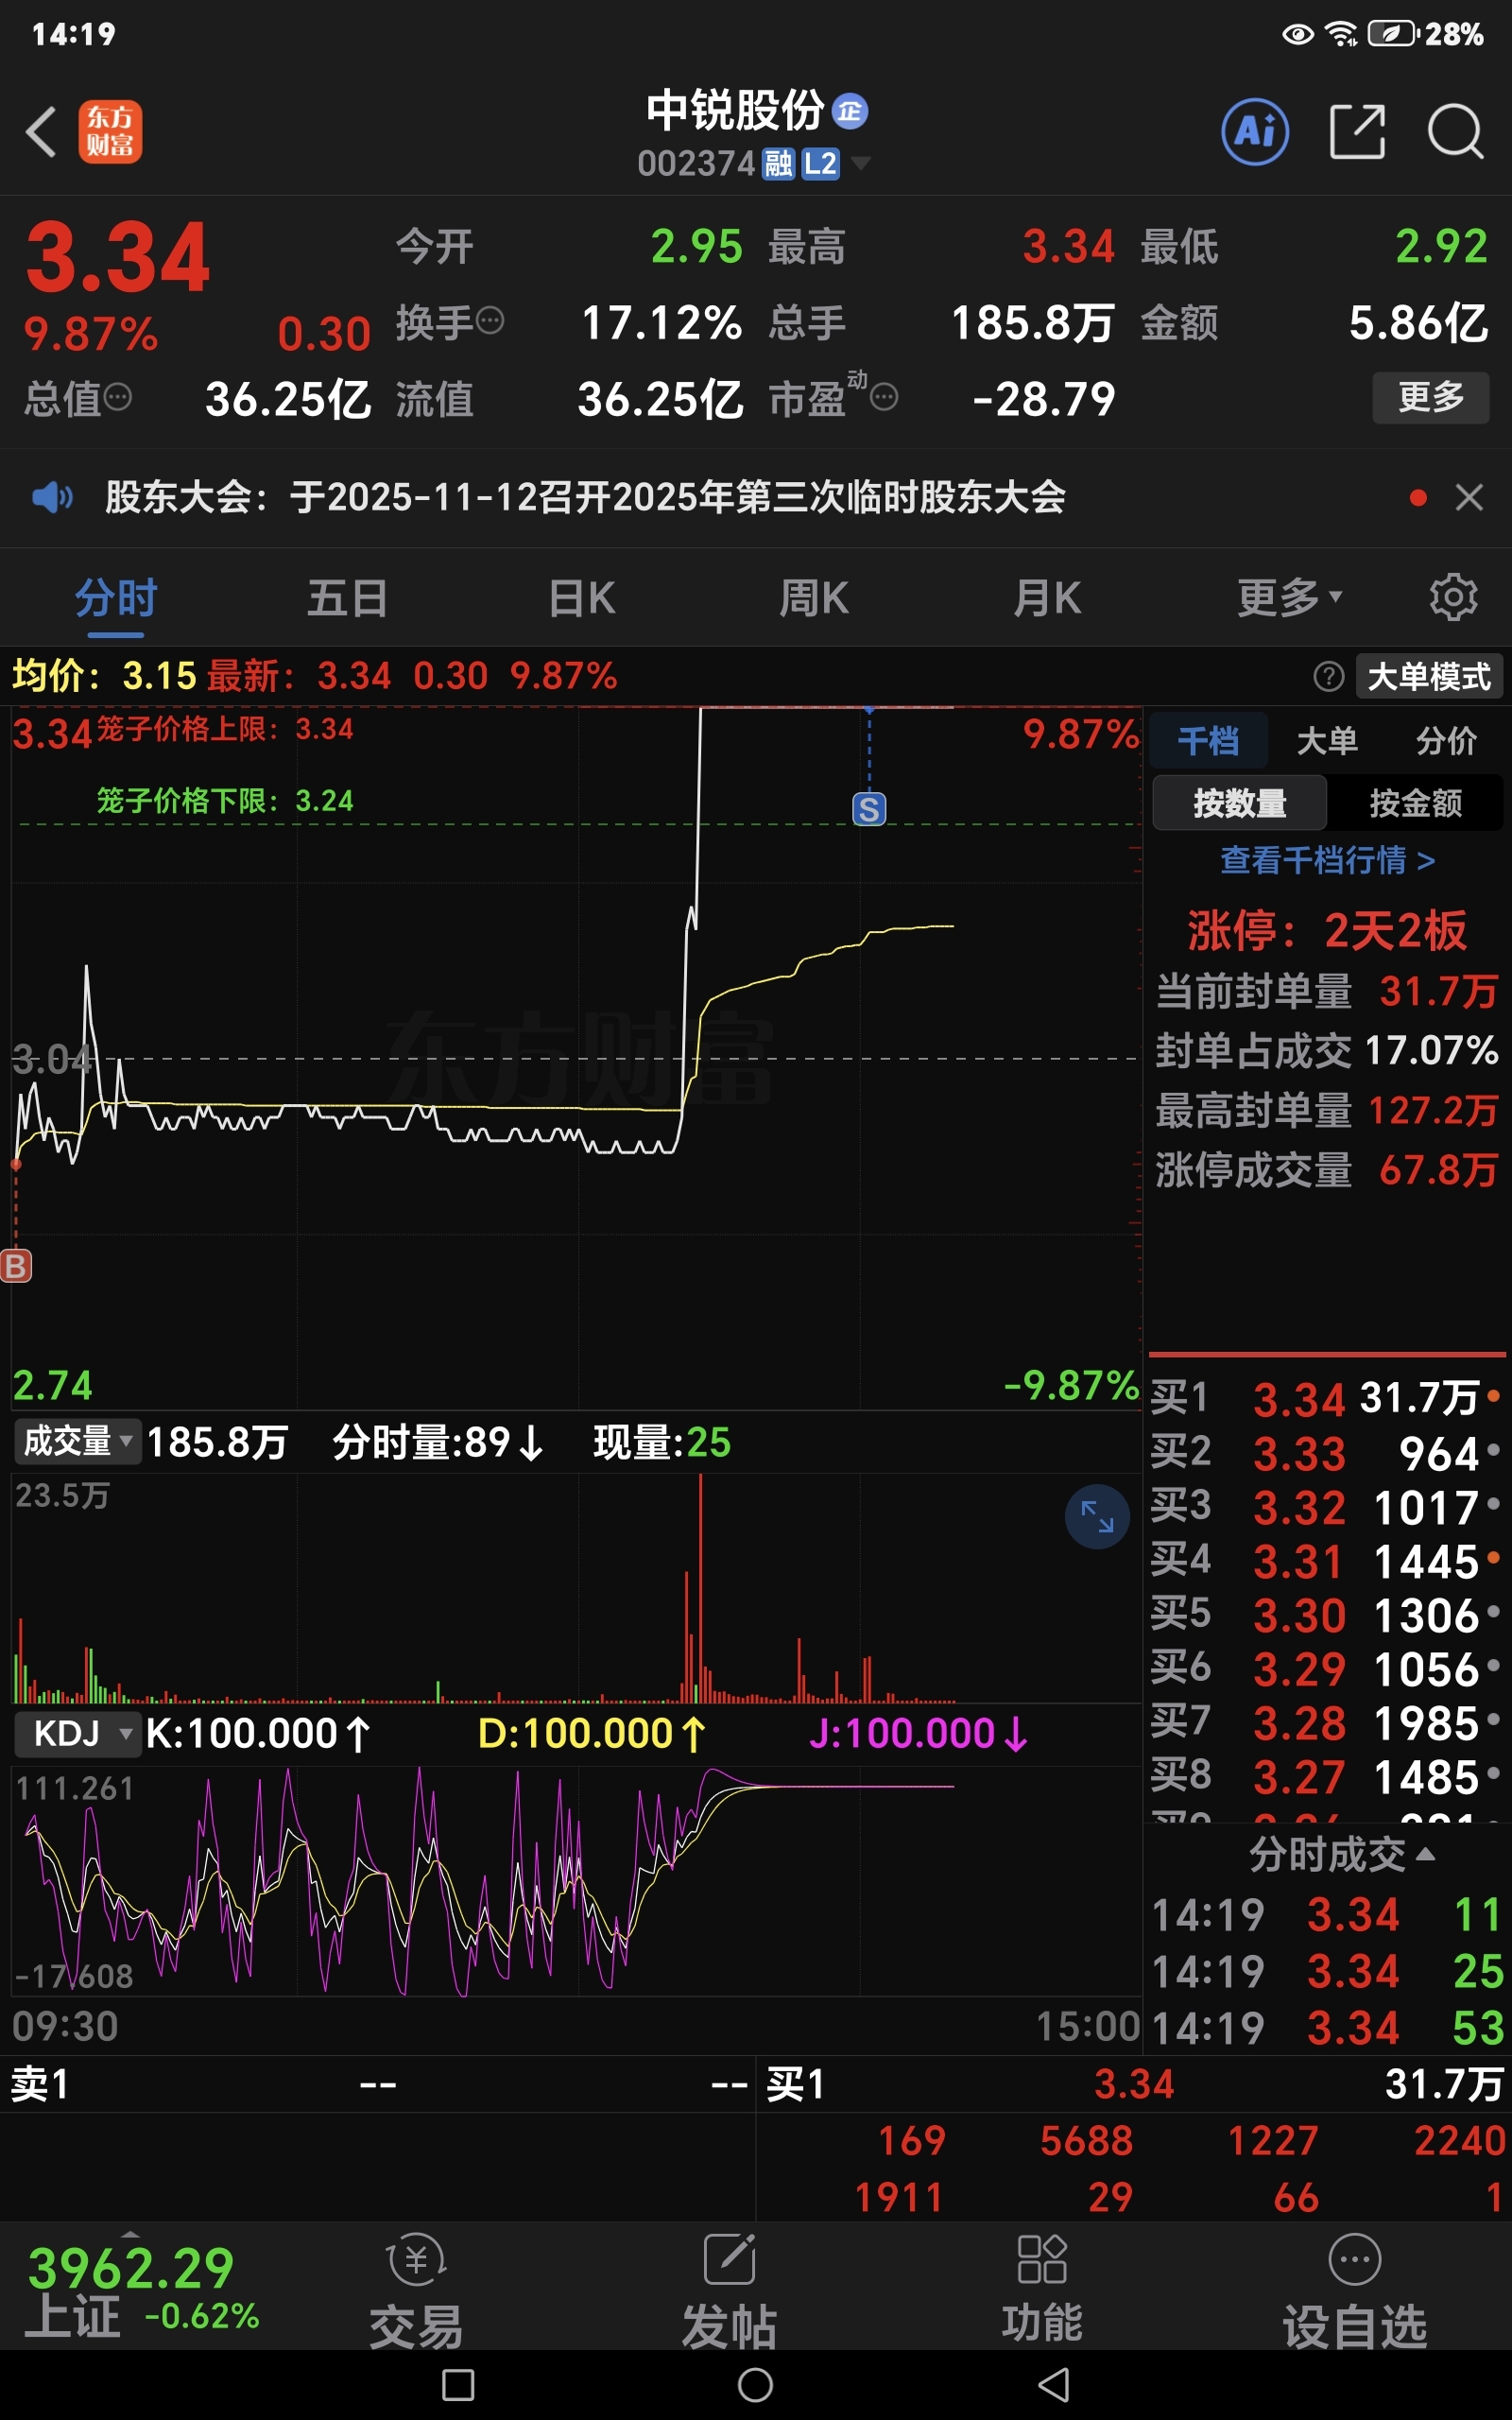Tap the 融 margin badge
1512x2420 pixels.
point(778,164)
